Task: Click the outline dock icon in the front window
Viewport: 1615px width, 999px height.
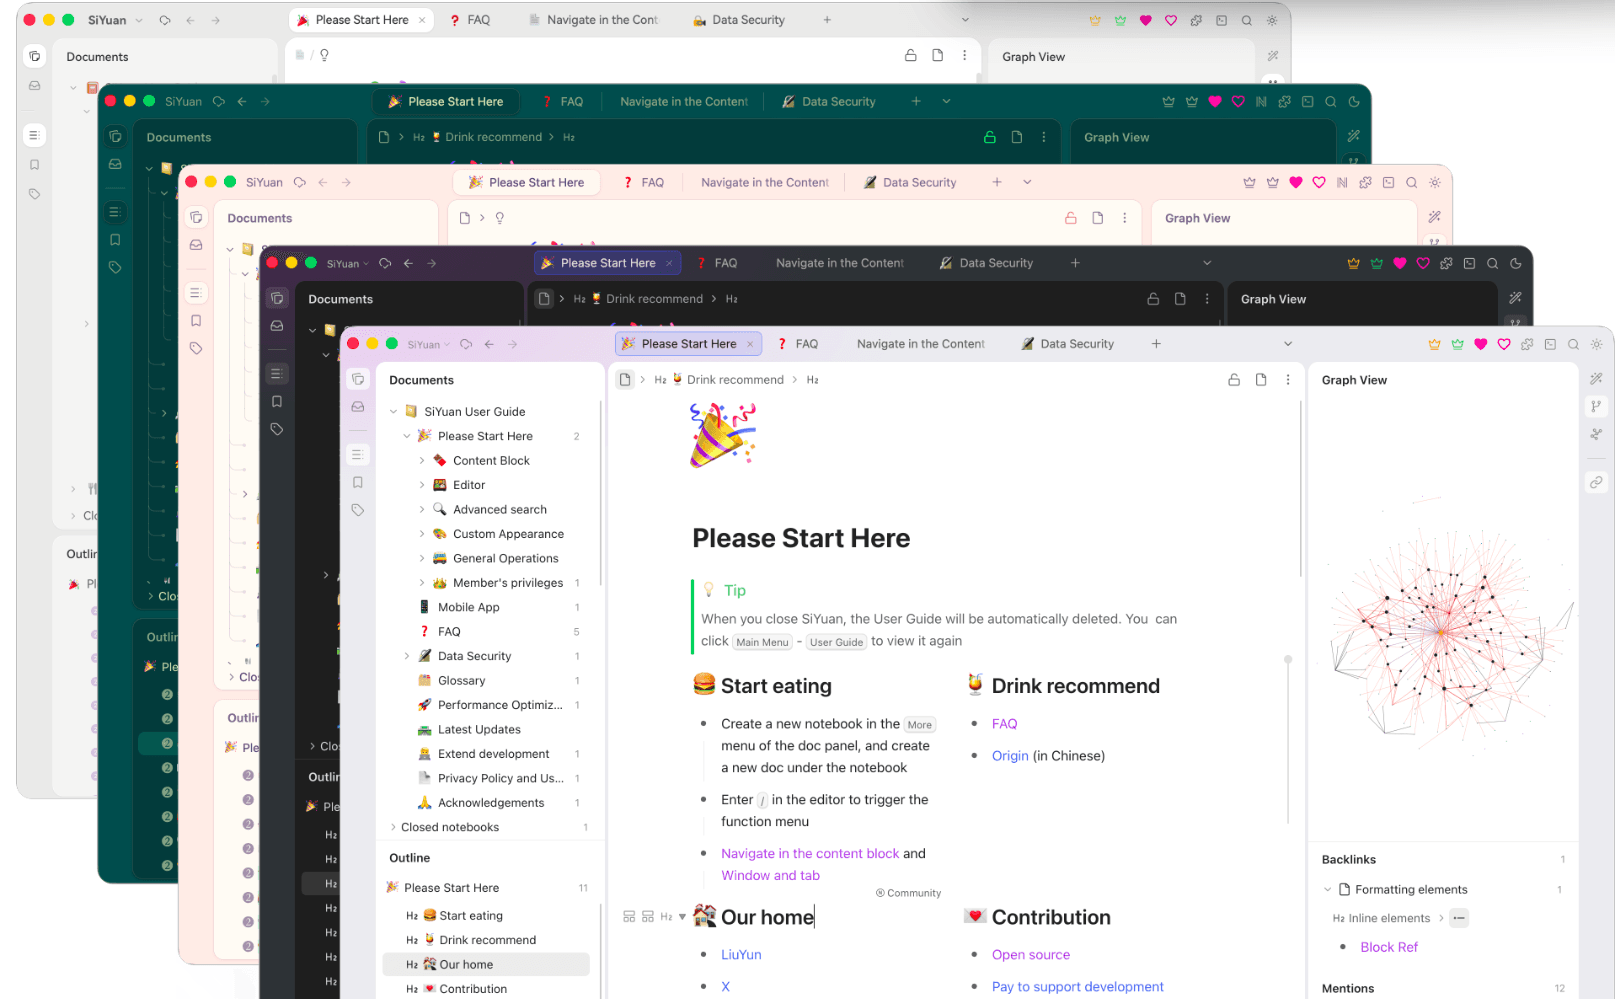Action: click(357, 454)
